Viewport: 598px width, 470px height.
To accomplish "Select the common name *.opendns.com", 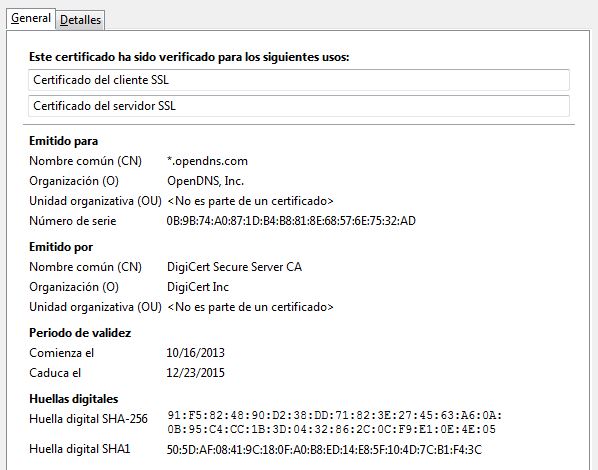I will 207,161.
